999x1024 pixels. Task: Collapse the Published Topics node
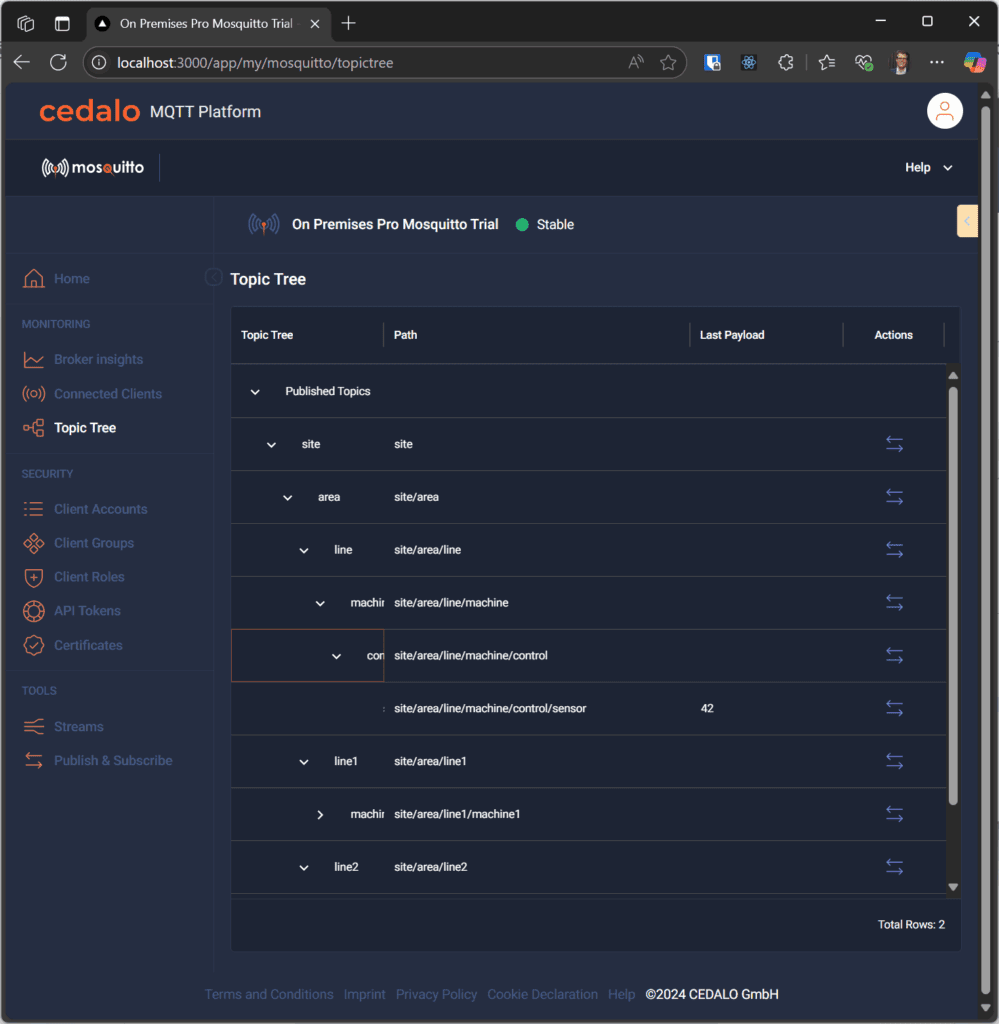click(254, 391)
